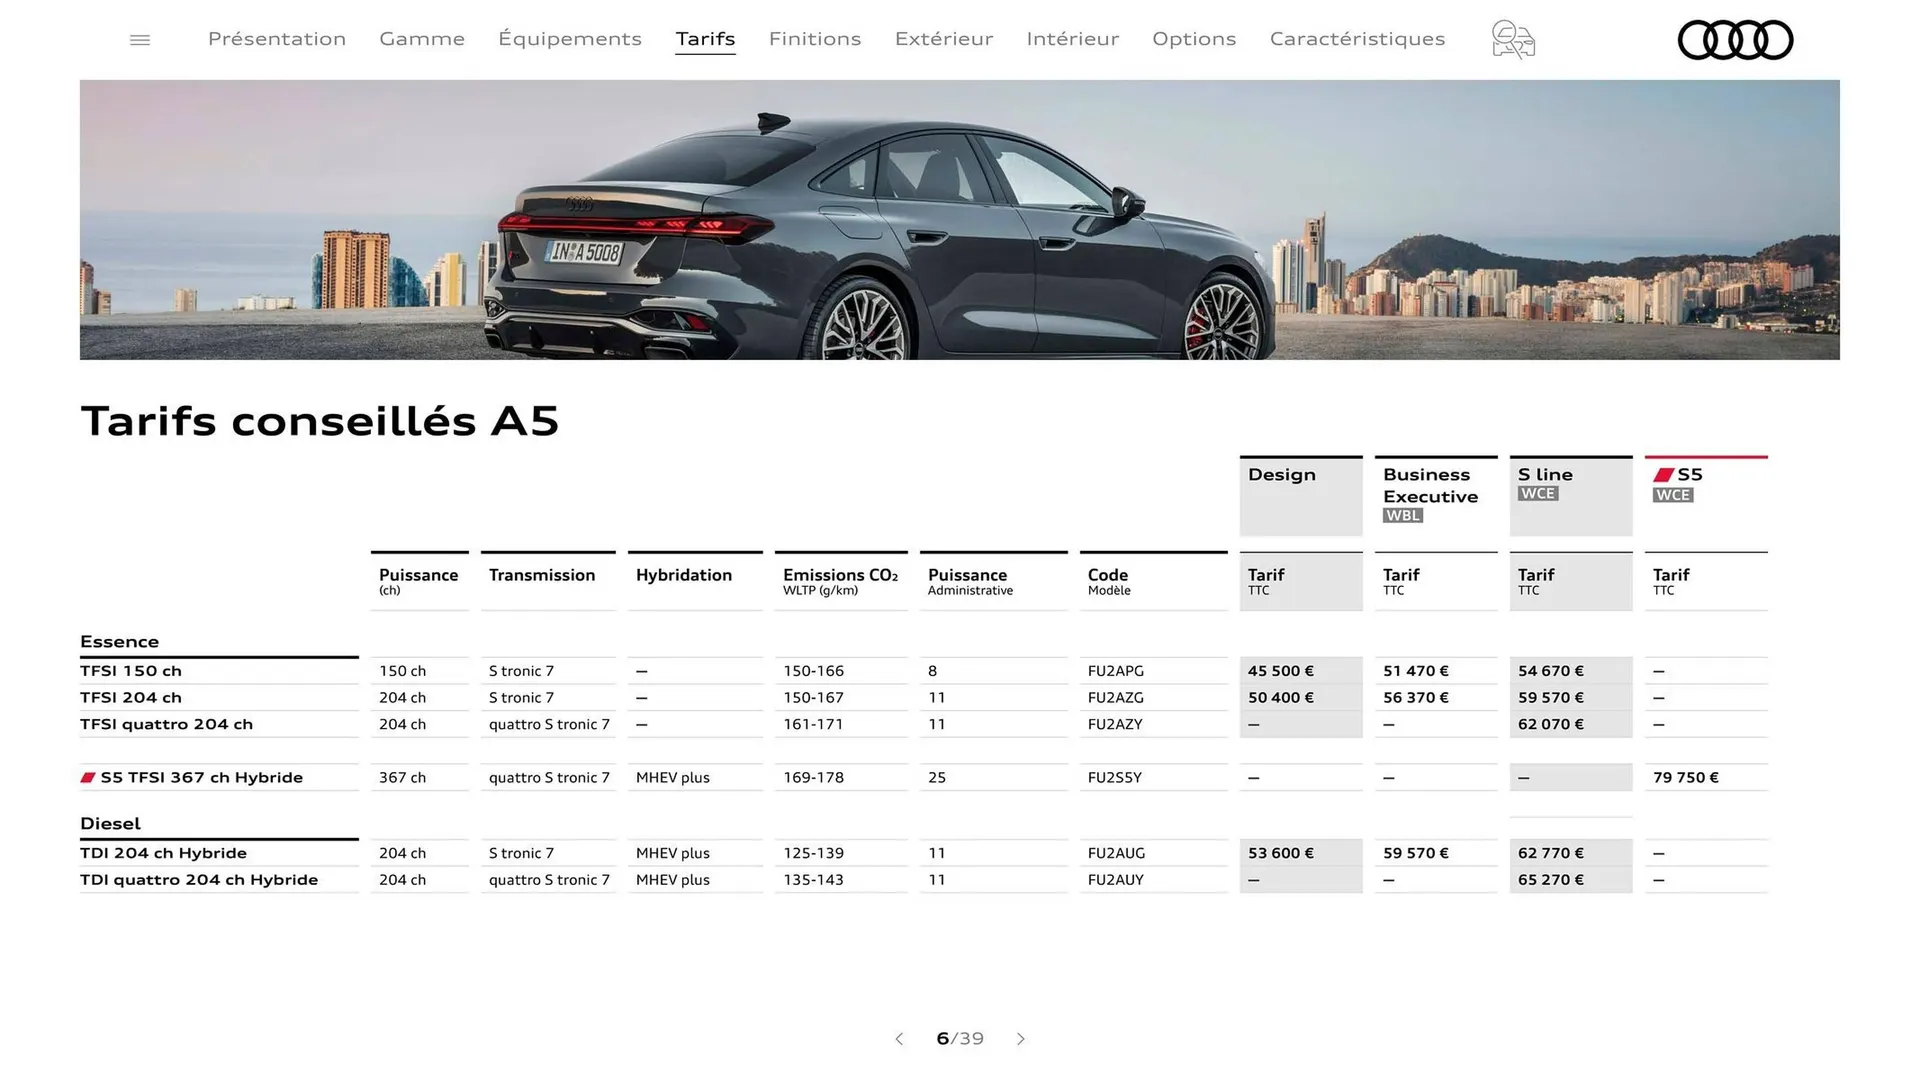Click the Audi A5 hero image

[960, 220]
